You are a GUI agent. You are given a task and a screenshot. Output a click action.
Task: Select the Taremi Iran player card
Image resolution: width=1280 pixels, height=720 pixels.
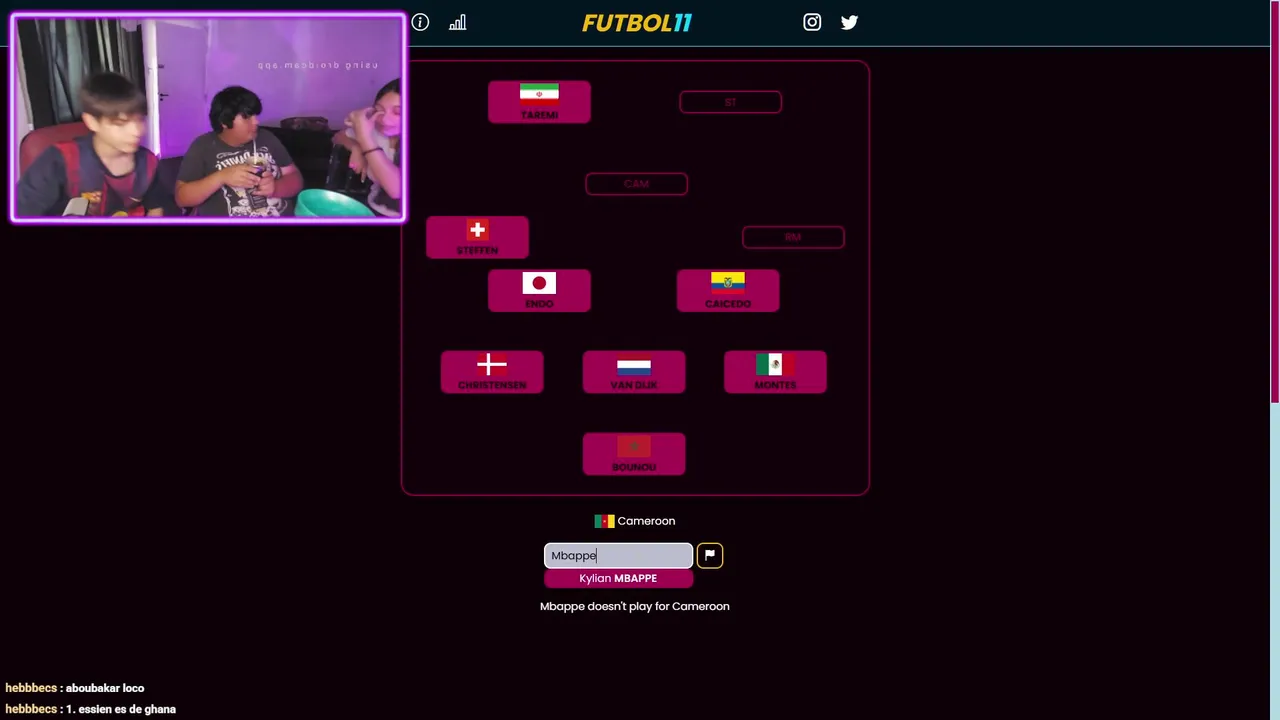click(x=539, y=102)
